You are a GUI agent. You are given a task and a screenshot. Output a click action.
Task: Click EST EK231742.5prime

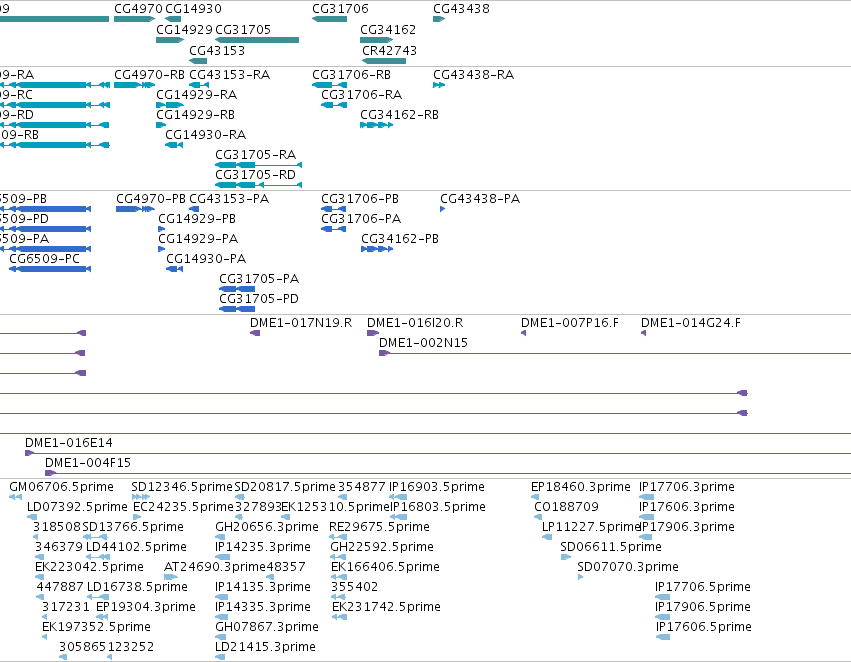point(386,607)
